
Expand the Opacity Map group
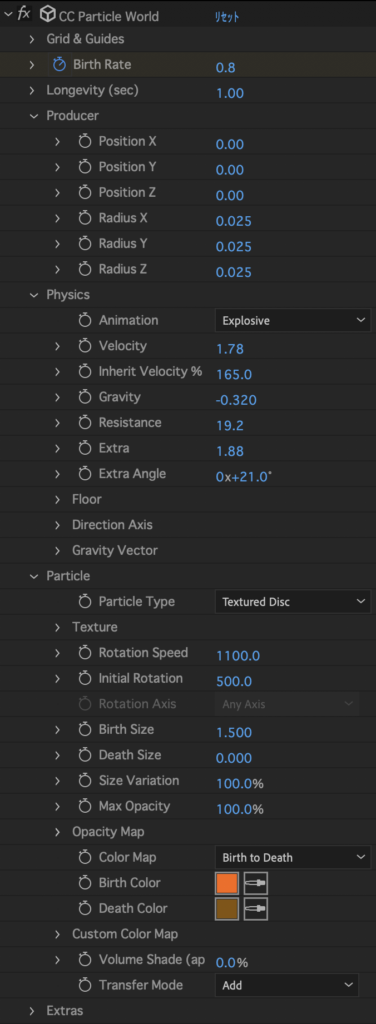tap(57, 832)
